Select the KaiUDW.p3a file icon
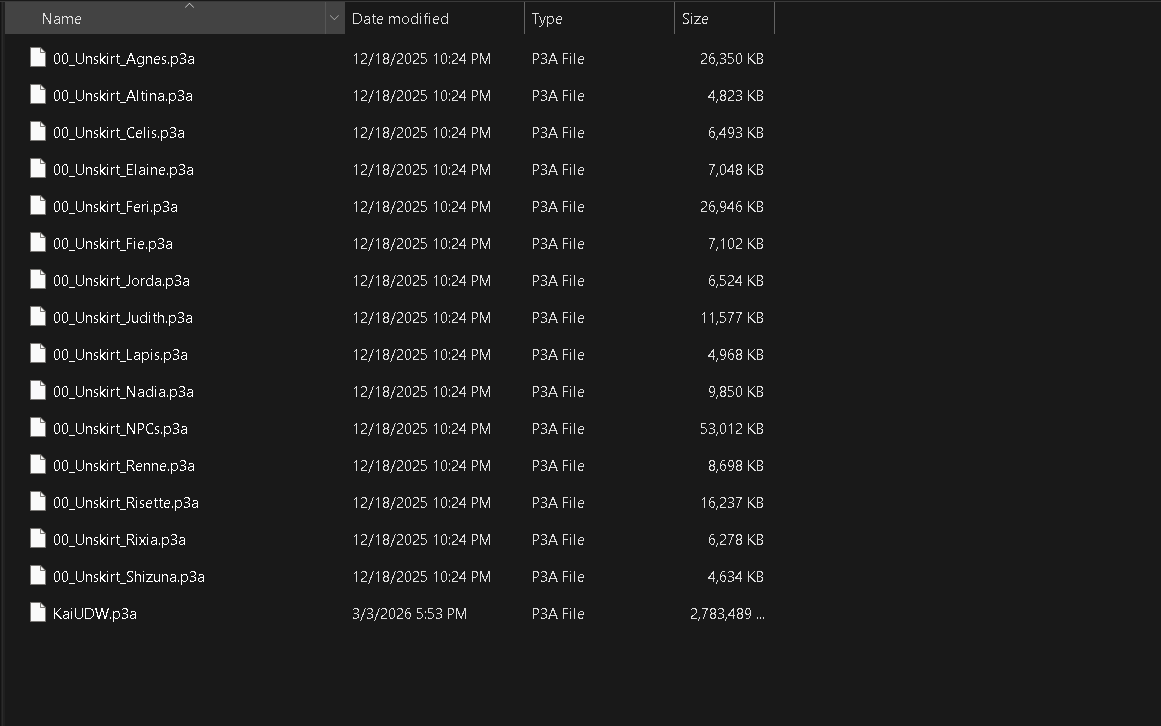 click(x=38, y=613)
